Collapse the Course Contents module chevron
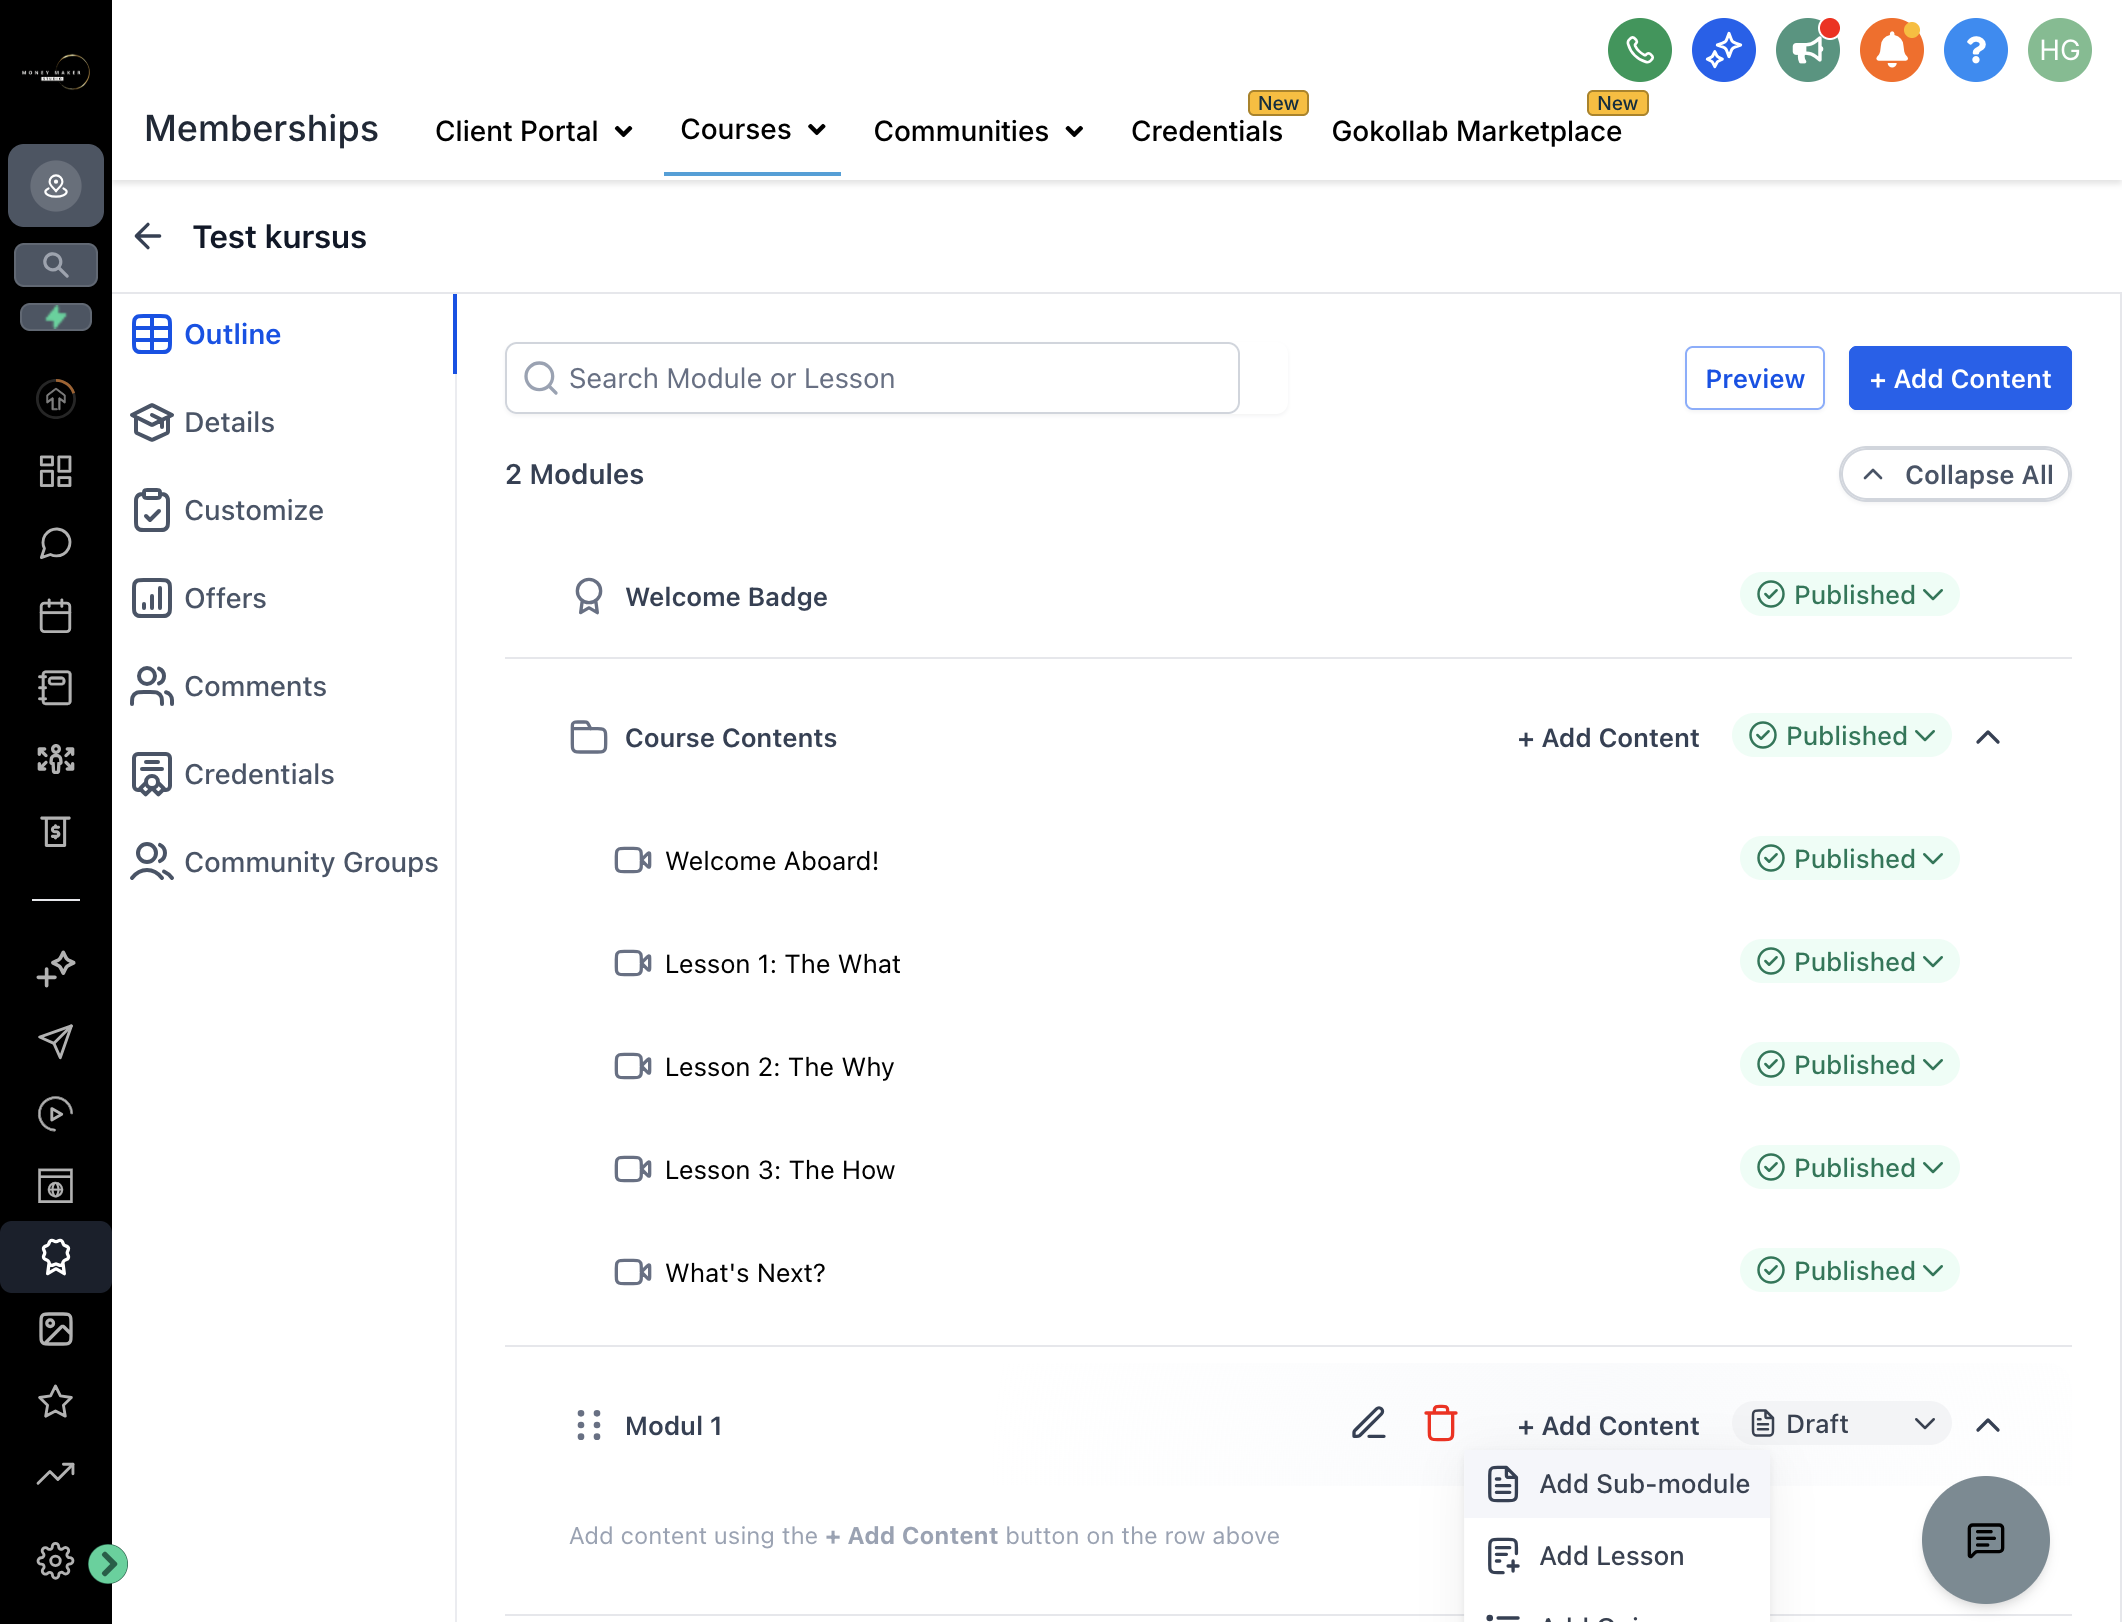This screenshot has width=2122, height=1624. point(1988,737)
